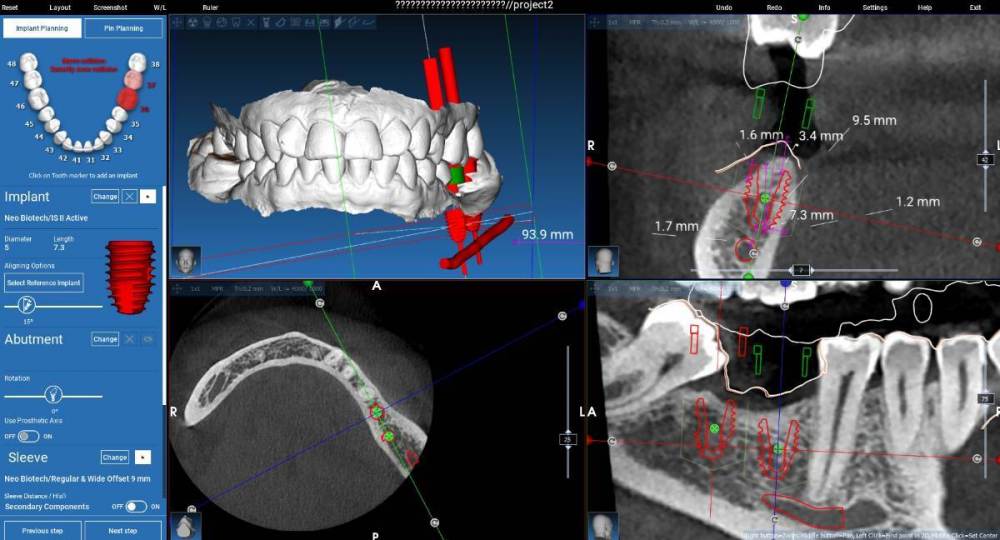Click the 3D view head orientation icon
The image size is (1000, 540).
coord(184,261)
